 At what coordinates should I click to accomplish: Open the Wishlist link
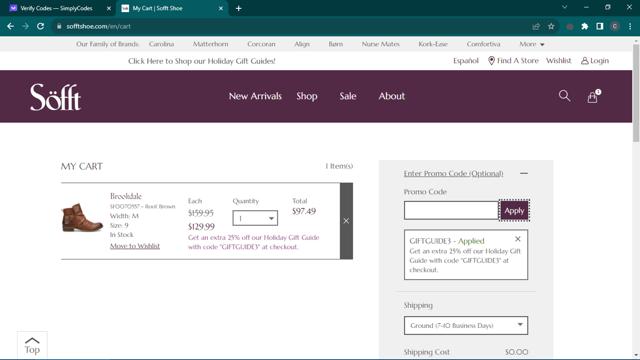[558, 60]
